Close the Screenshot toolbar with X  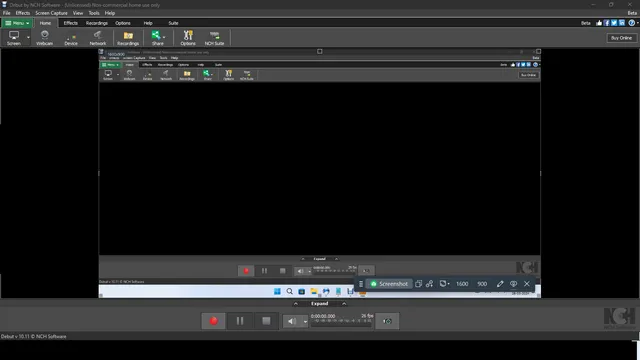[x=527, y=284]
